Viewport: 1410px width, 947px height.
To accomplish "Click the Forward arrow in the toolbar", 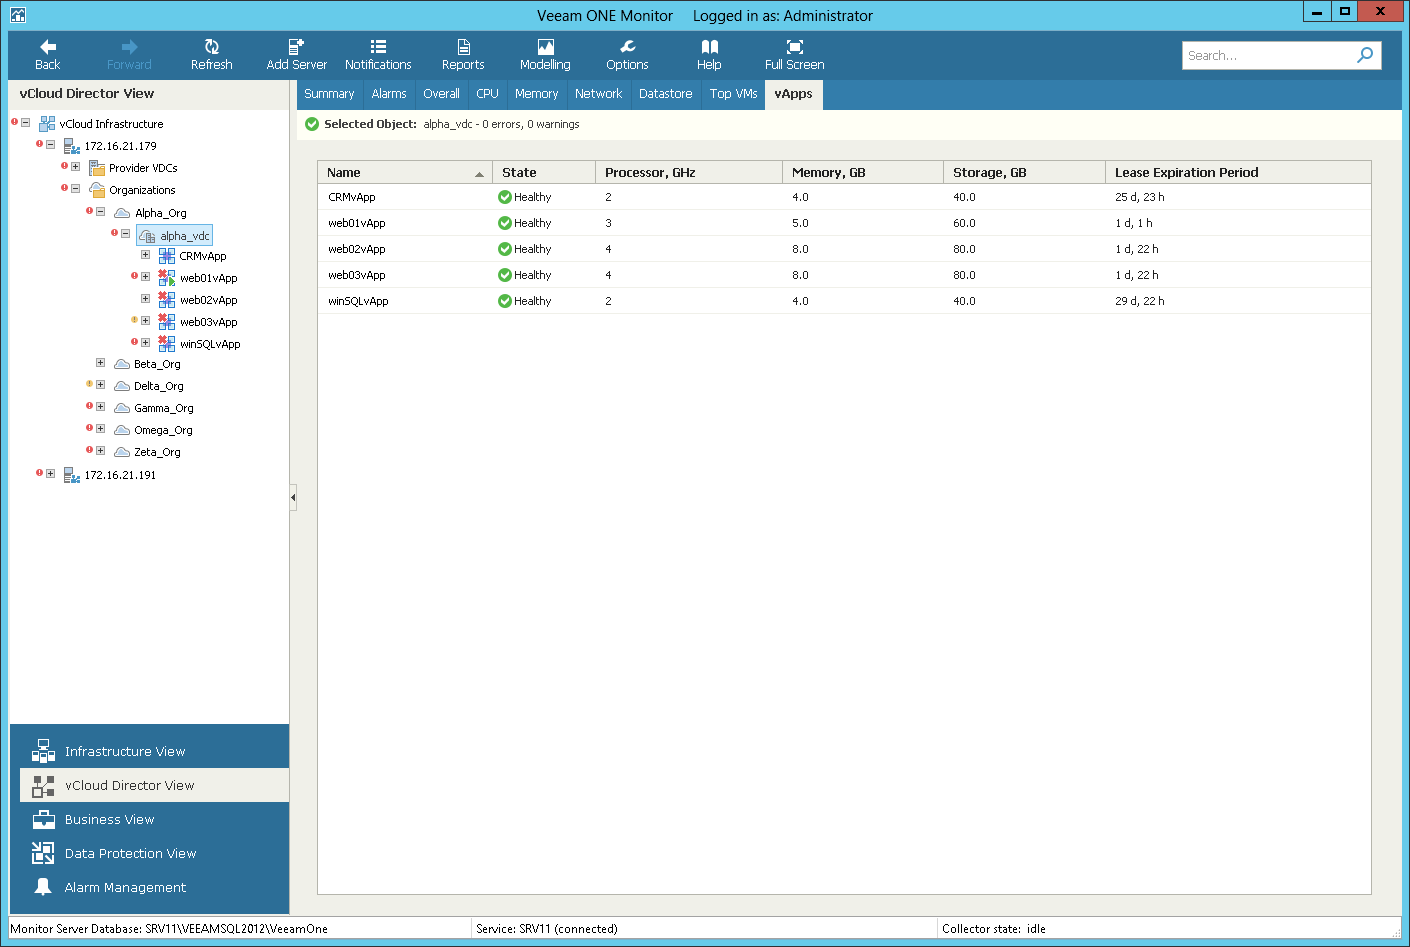I will coord(129,55).
